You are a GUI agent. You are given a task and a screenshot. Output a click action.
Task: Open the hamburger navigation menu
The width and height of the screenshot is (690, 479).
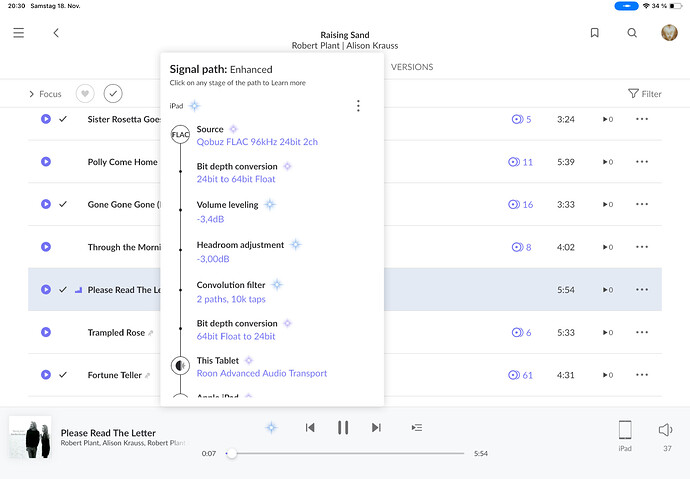pos(18,33)
